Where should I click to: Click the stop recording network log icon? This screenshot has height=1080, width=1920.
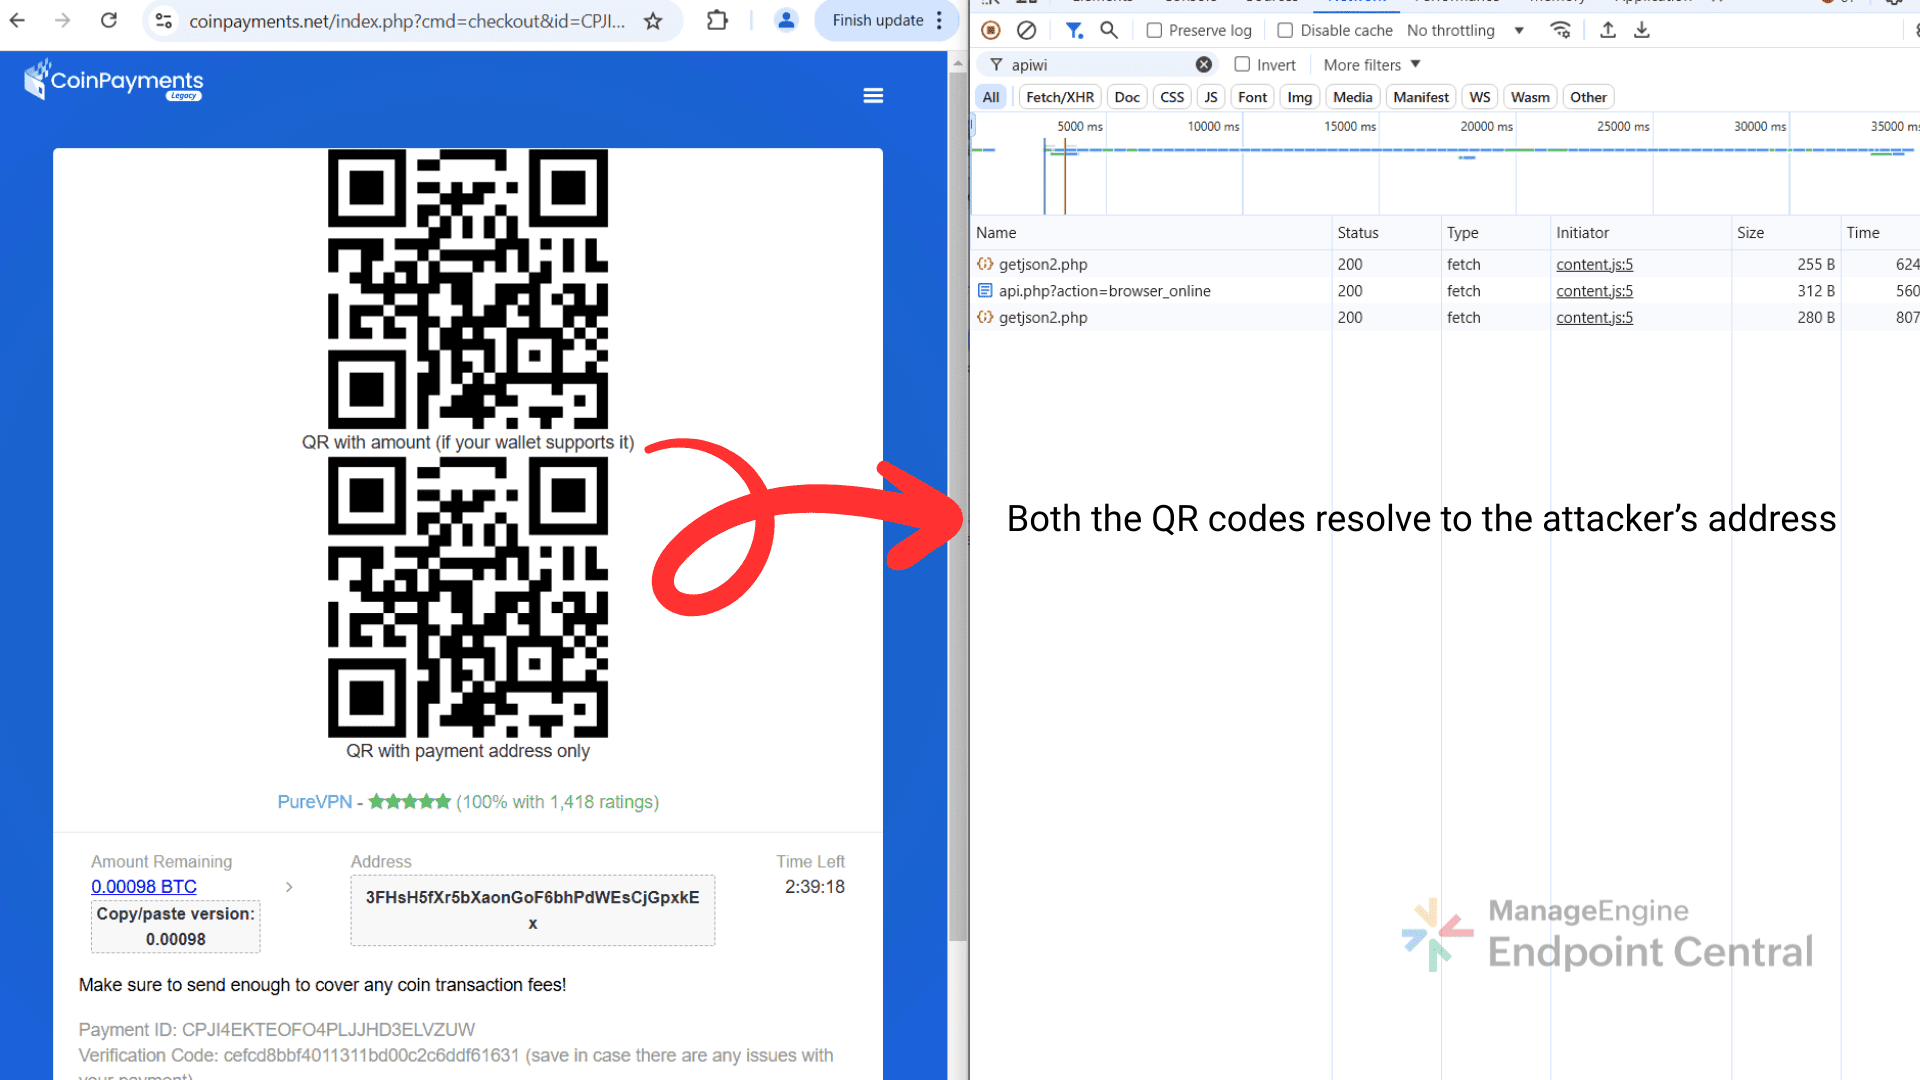(991, 30)
